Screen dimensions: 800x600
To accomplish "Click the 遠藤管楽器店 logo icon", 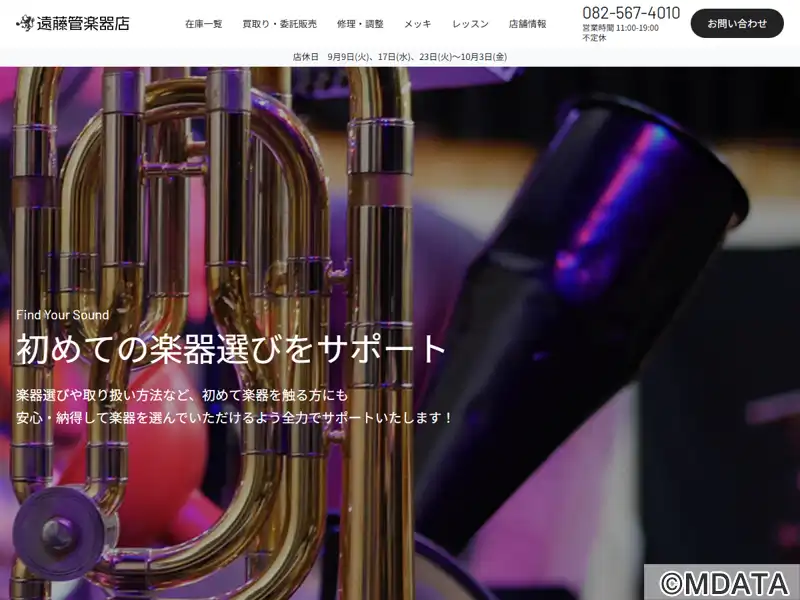I will 24,23.
